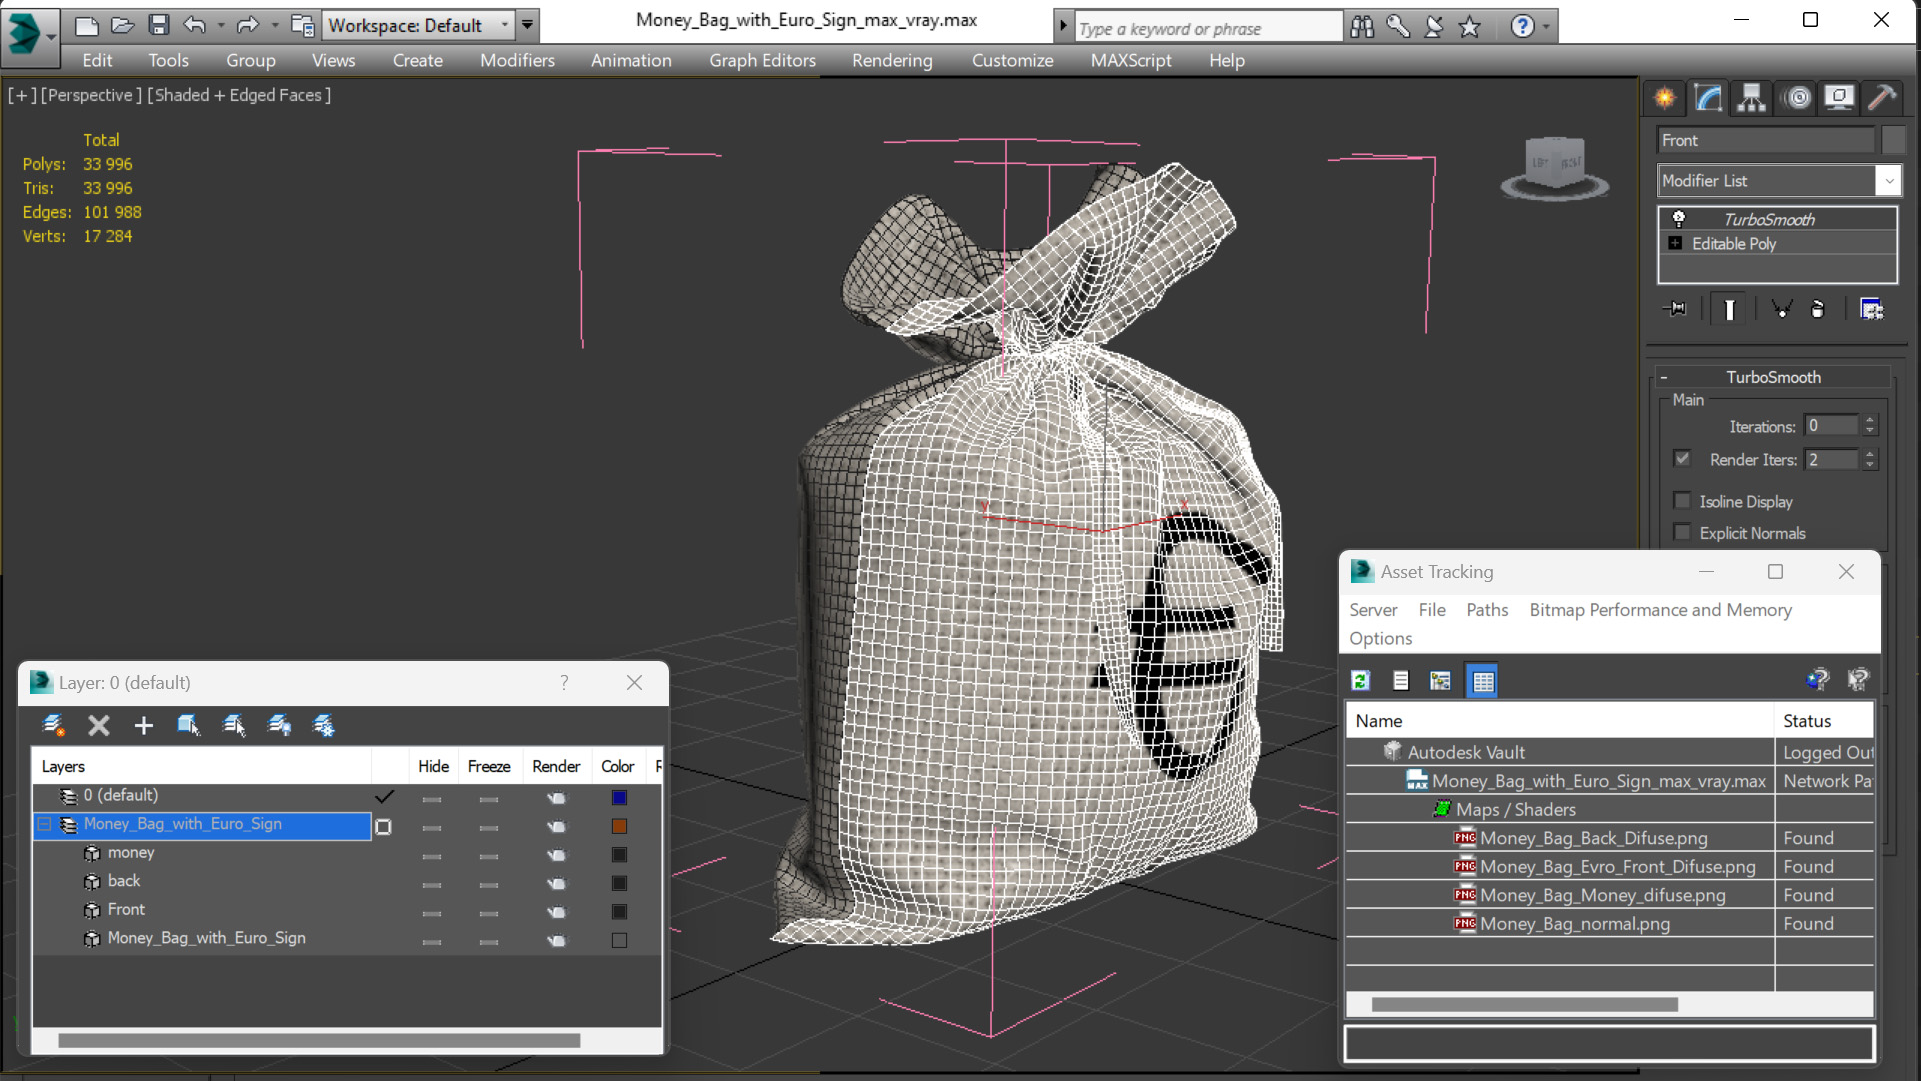The width and height of the screenshot is (1921, 1081).
Task: Refresh the Asset Tracking list
Action: (1360, 681)
